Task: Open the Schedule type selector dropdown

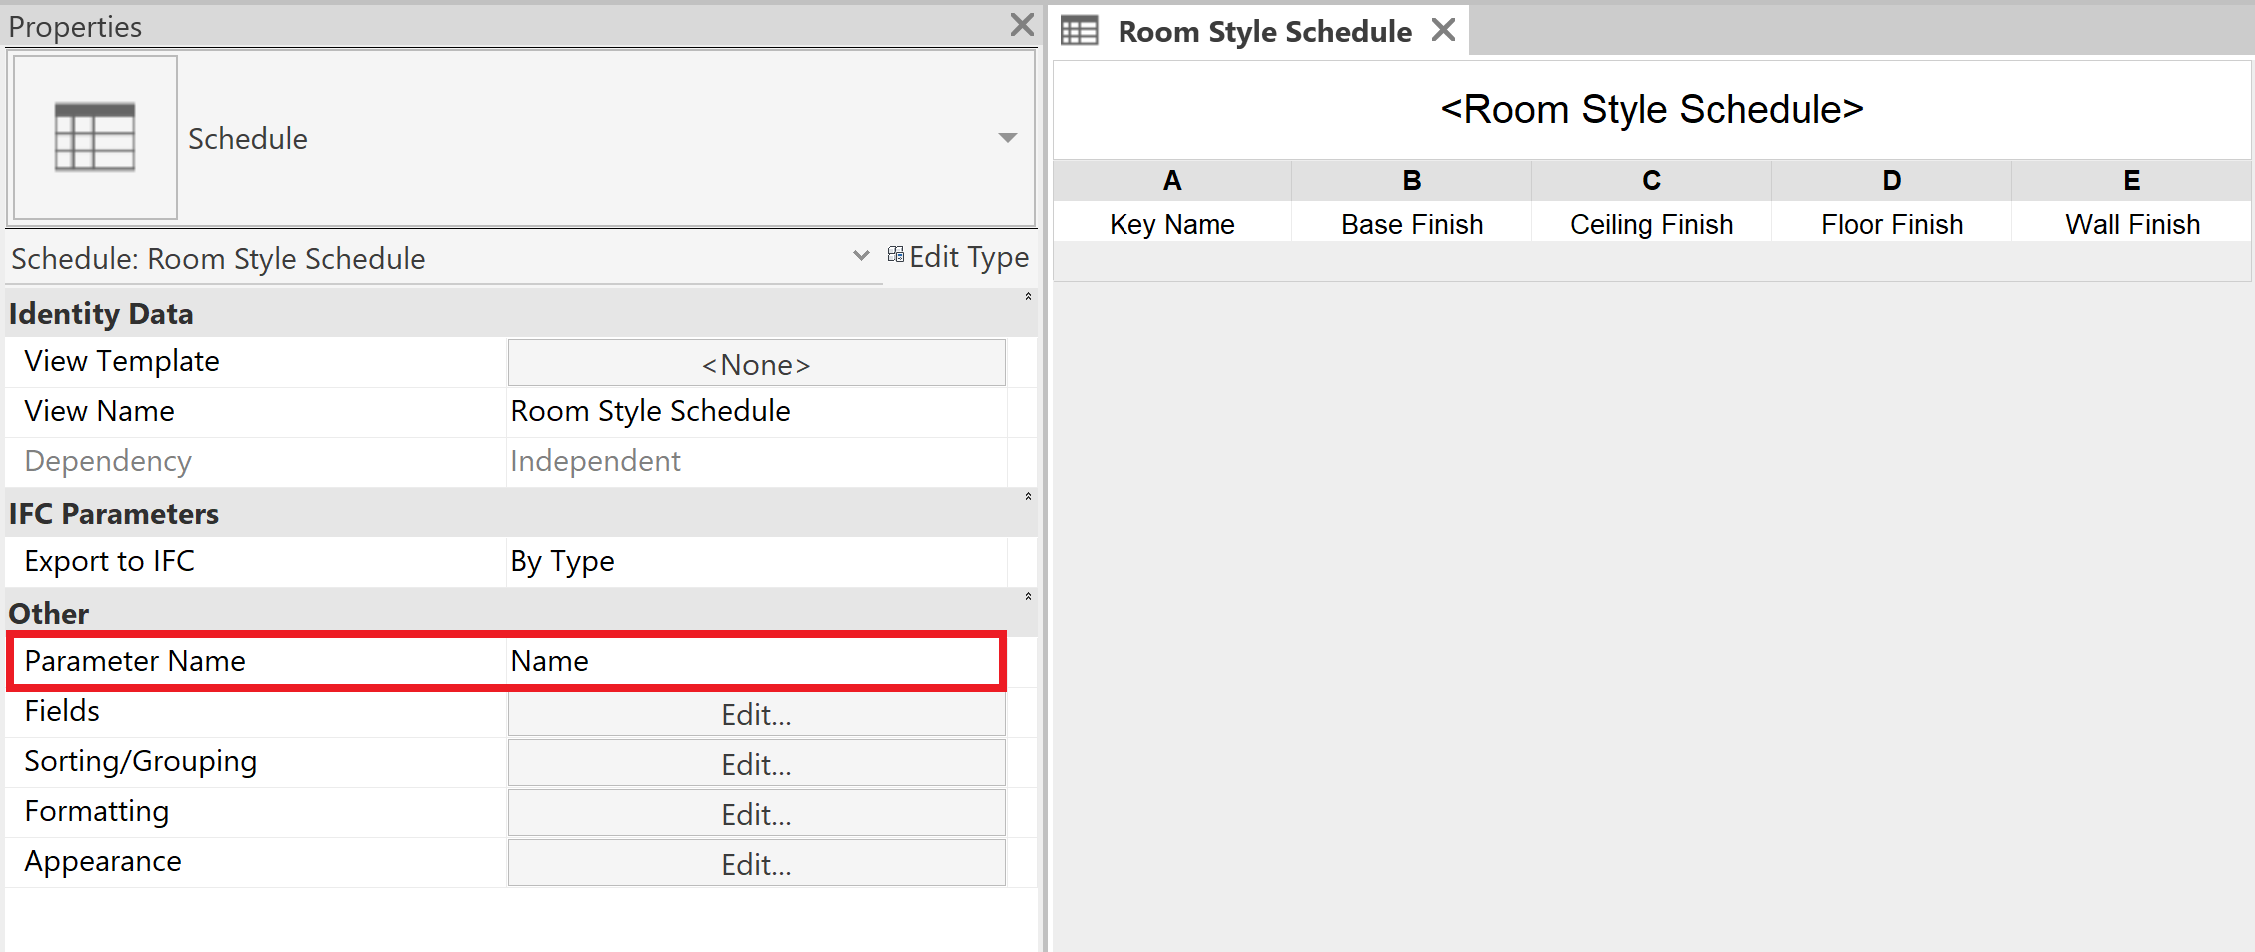Action: [1006, 138]
